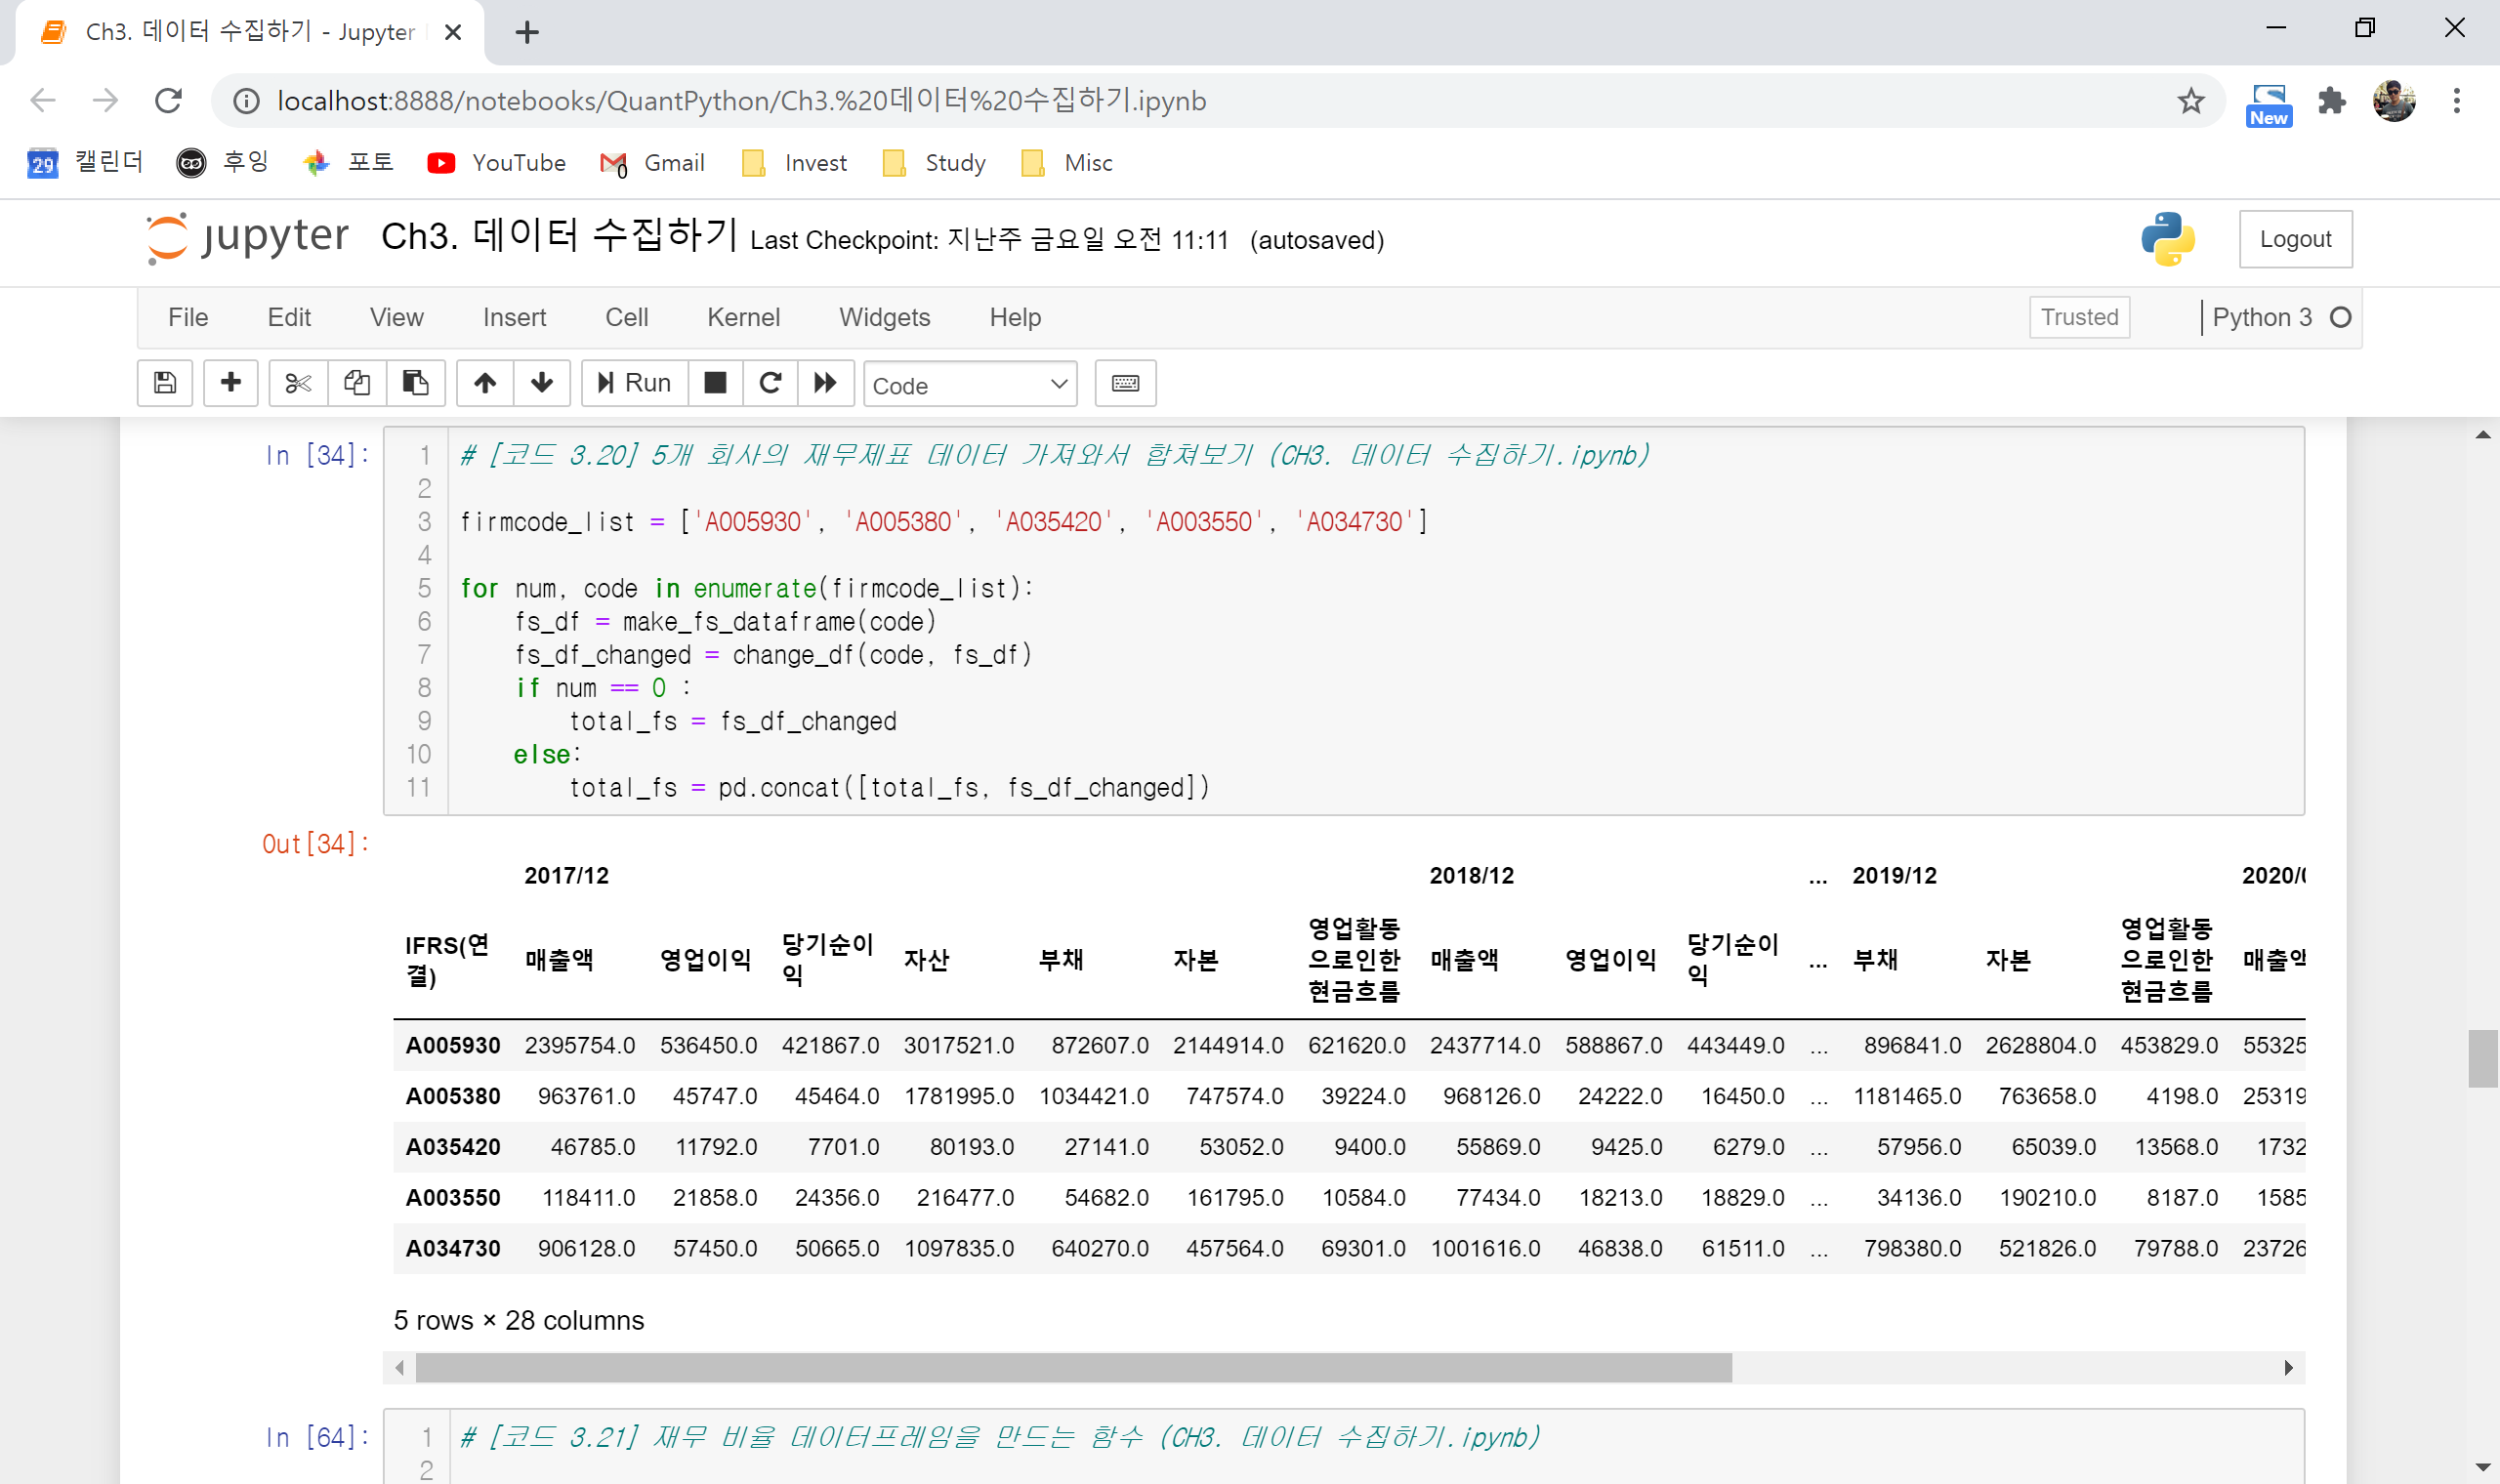Screen dimensions: 2500x1484
Task: Paste cells below icon
Action: click(x=415, y=384)
